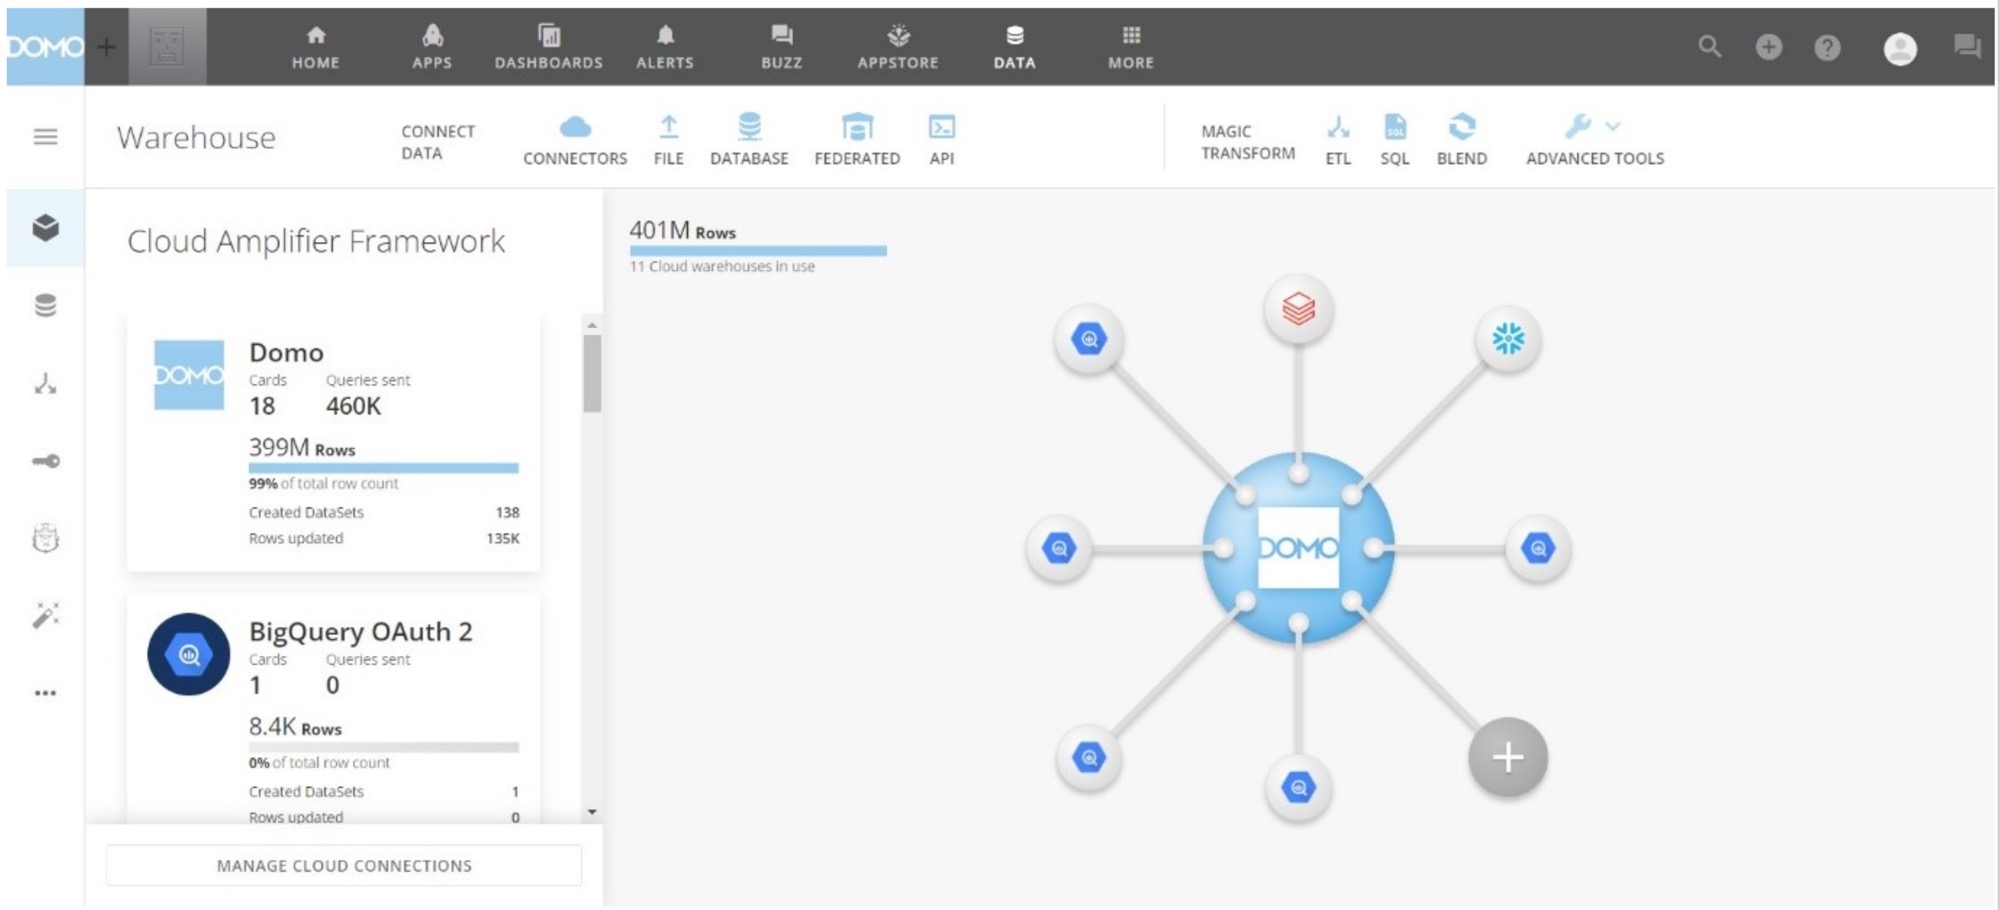Open the hamburger menu beside Warehouse
This screenshot has height=910, width=2000.
tap(44, 137)
